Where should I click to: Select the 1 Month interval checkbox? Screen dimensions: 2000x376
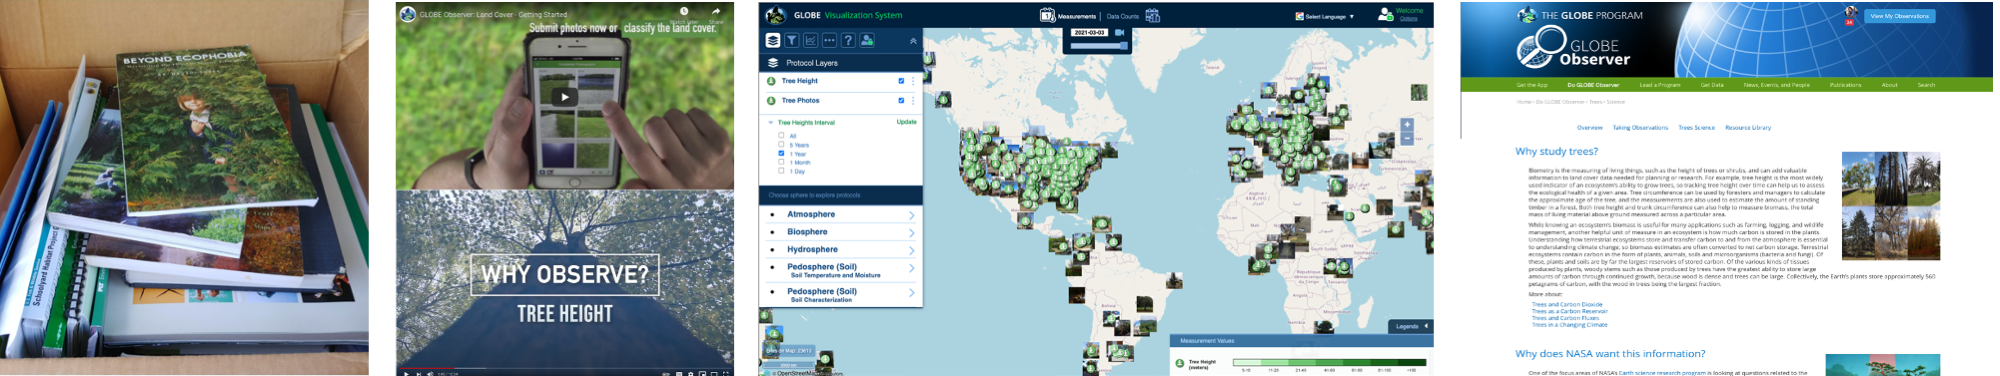(781, 162)
